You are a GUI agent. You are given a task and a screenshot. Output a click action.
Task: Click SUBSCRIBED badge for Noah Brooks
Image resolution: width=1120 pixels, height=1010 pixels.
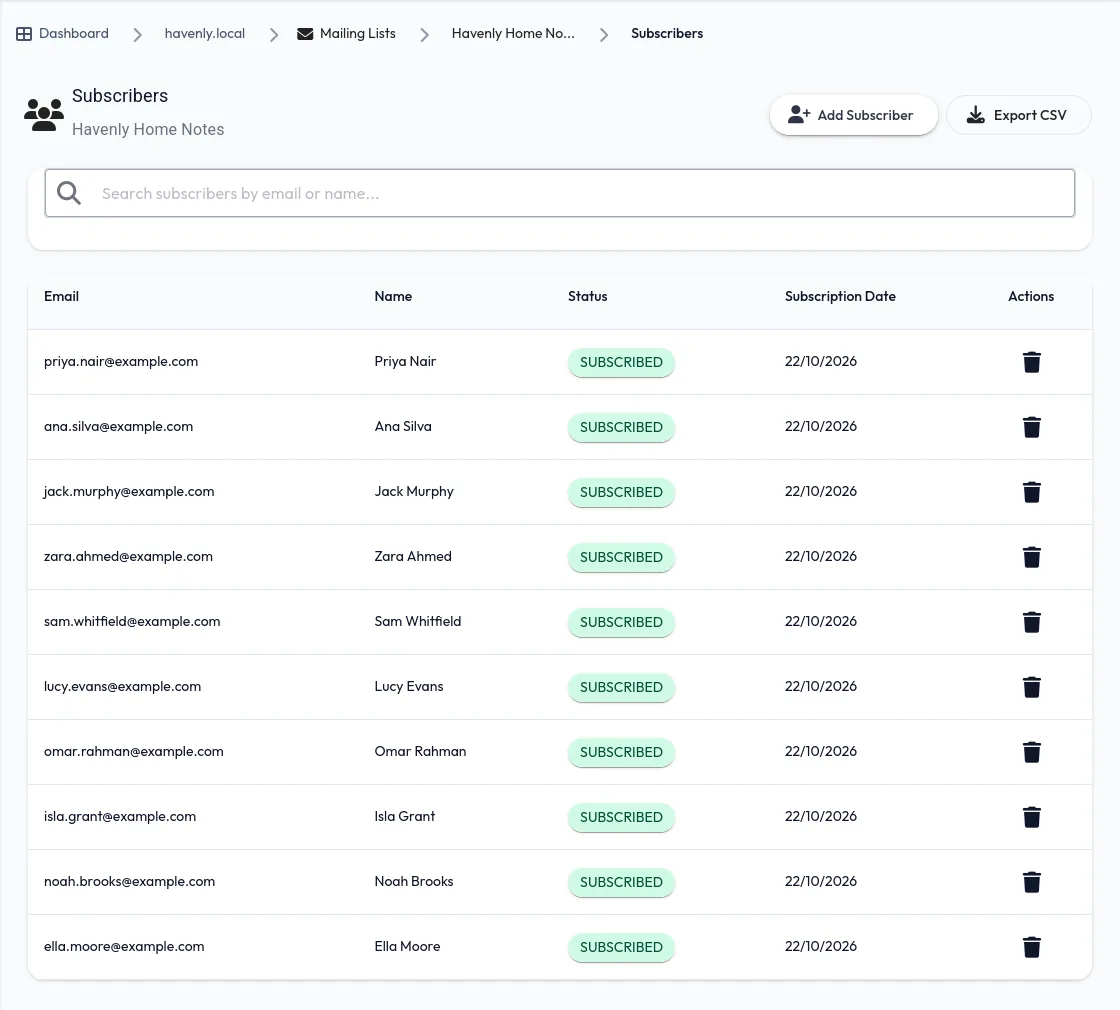click(621, 882)
